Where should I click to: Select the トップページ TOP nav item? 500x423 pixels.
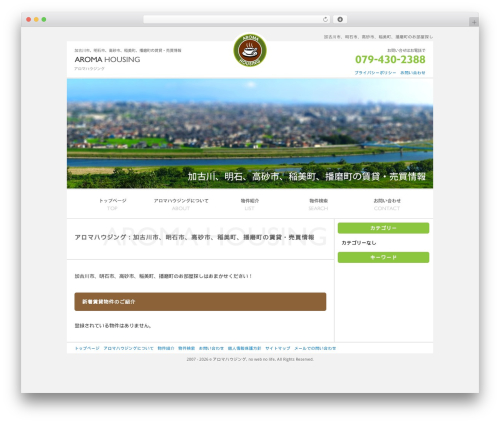pyautogui.click(x=112, y=204)
